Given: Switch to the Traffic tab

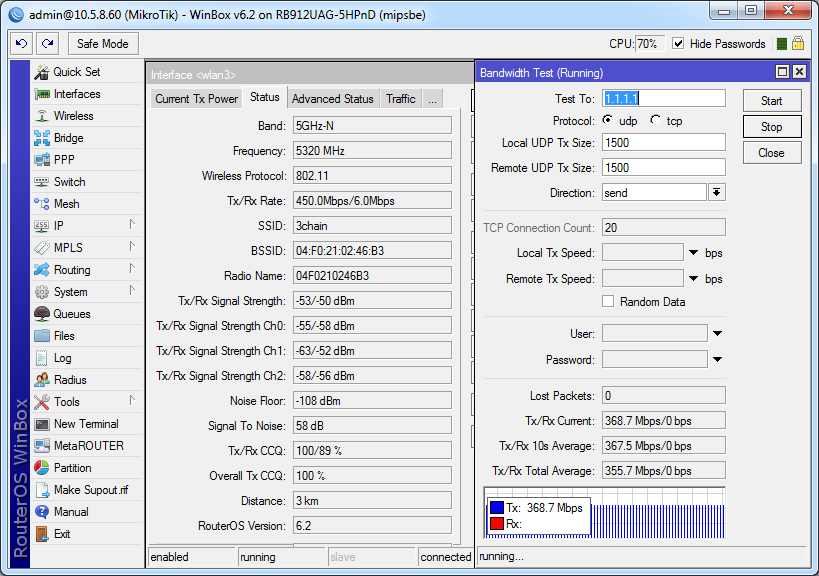Looking at the screenshot, I should 401,99.
